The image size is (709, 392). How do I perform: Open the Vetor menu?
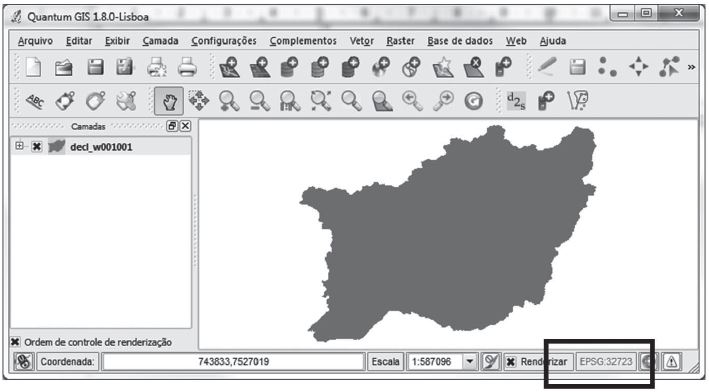point(362,41)
